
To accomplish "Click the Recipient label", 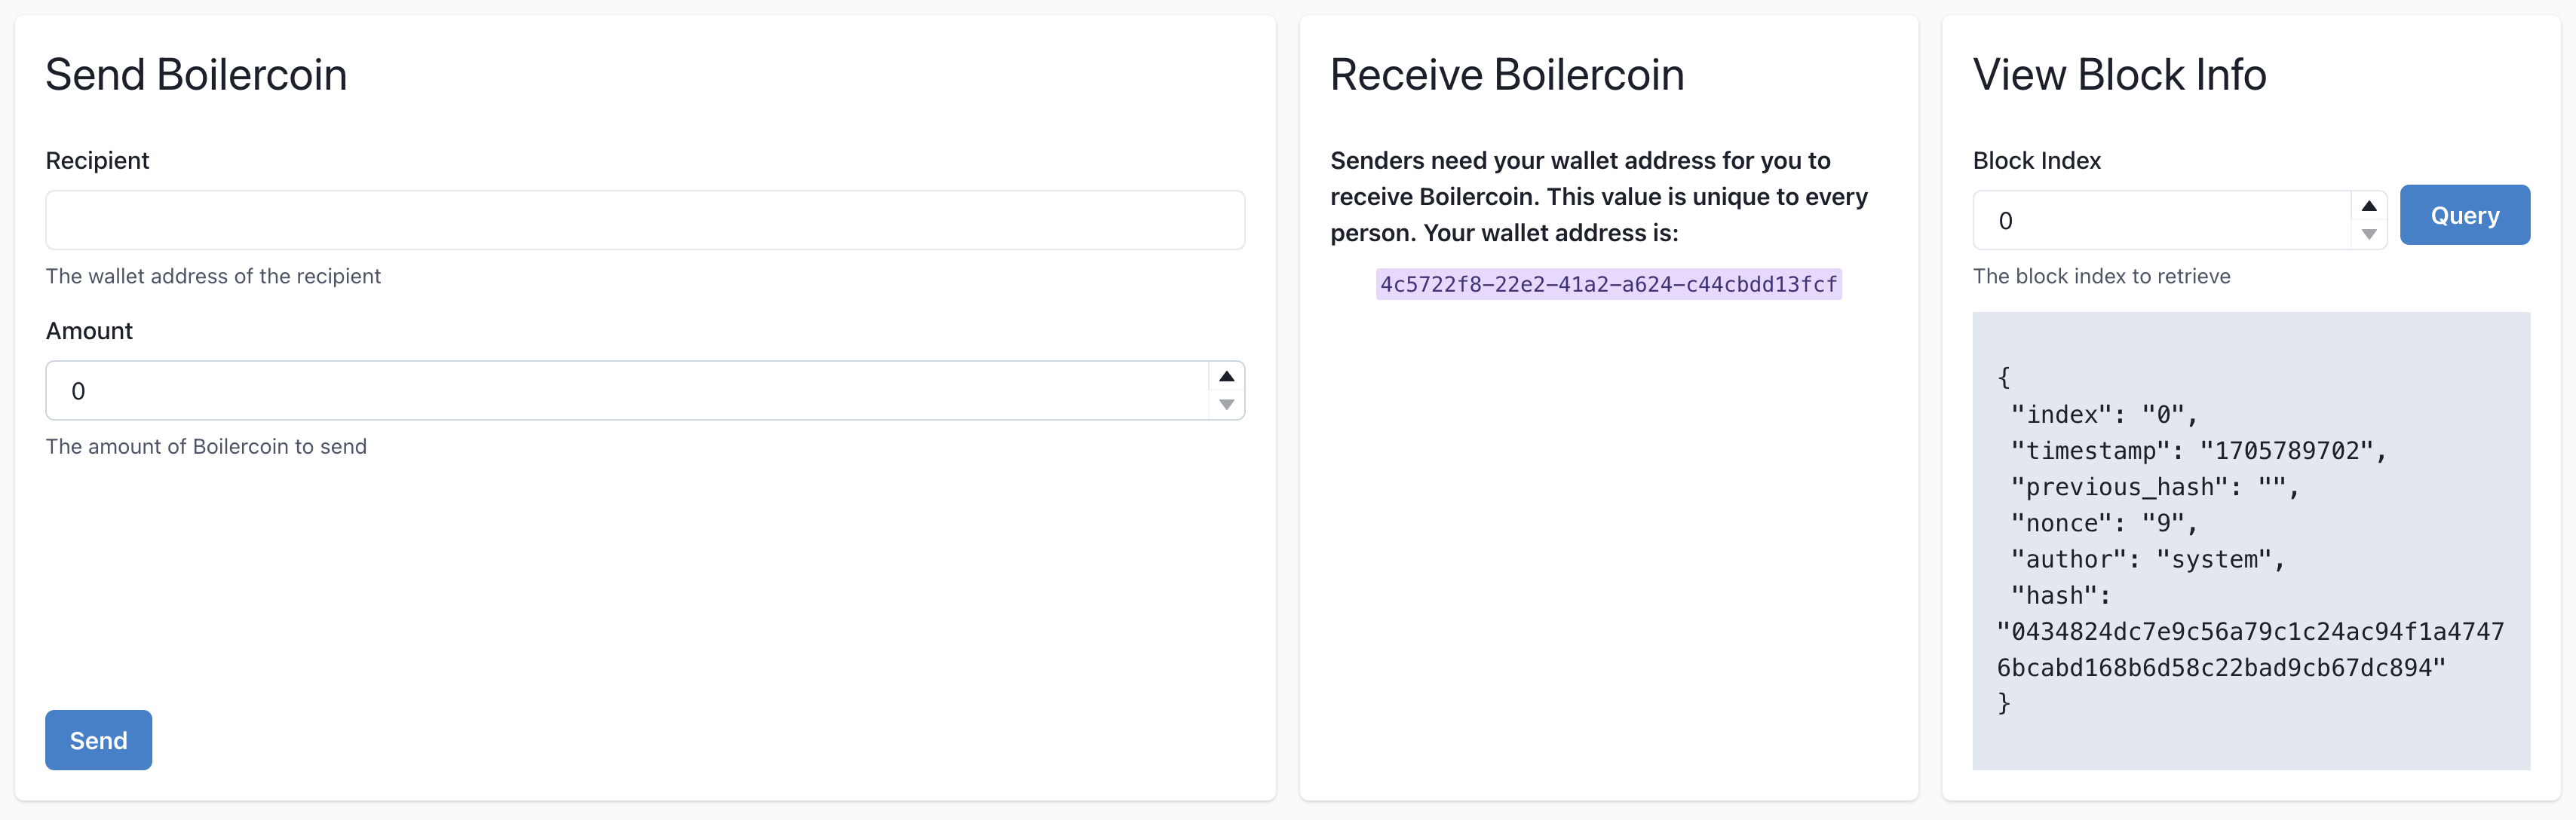I will coord(97,161).
